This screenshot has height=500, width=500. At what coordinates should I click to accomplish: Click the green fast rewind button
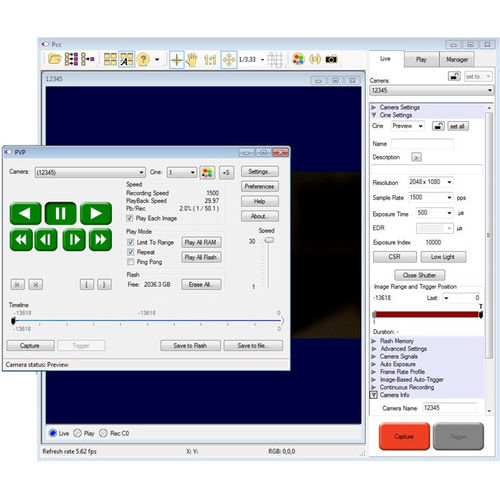[x=21, y=239]
